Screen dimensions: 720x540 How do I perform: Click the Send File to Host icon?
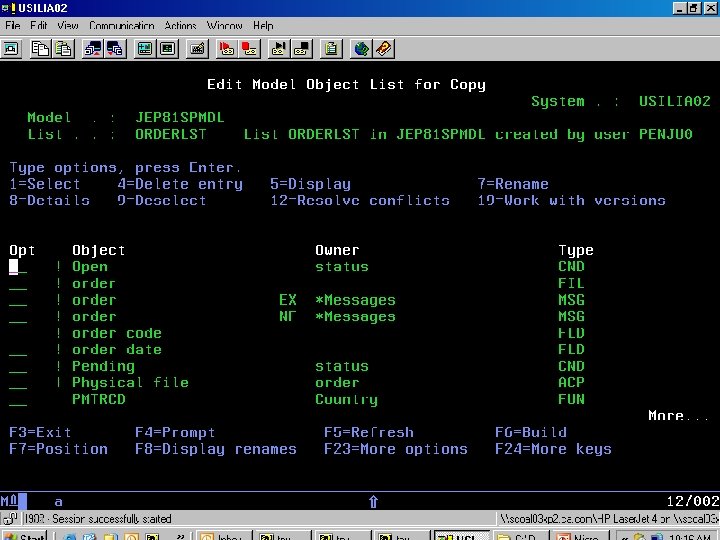coord(93,49)
